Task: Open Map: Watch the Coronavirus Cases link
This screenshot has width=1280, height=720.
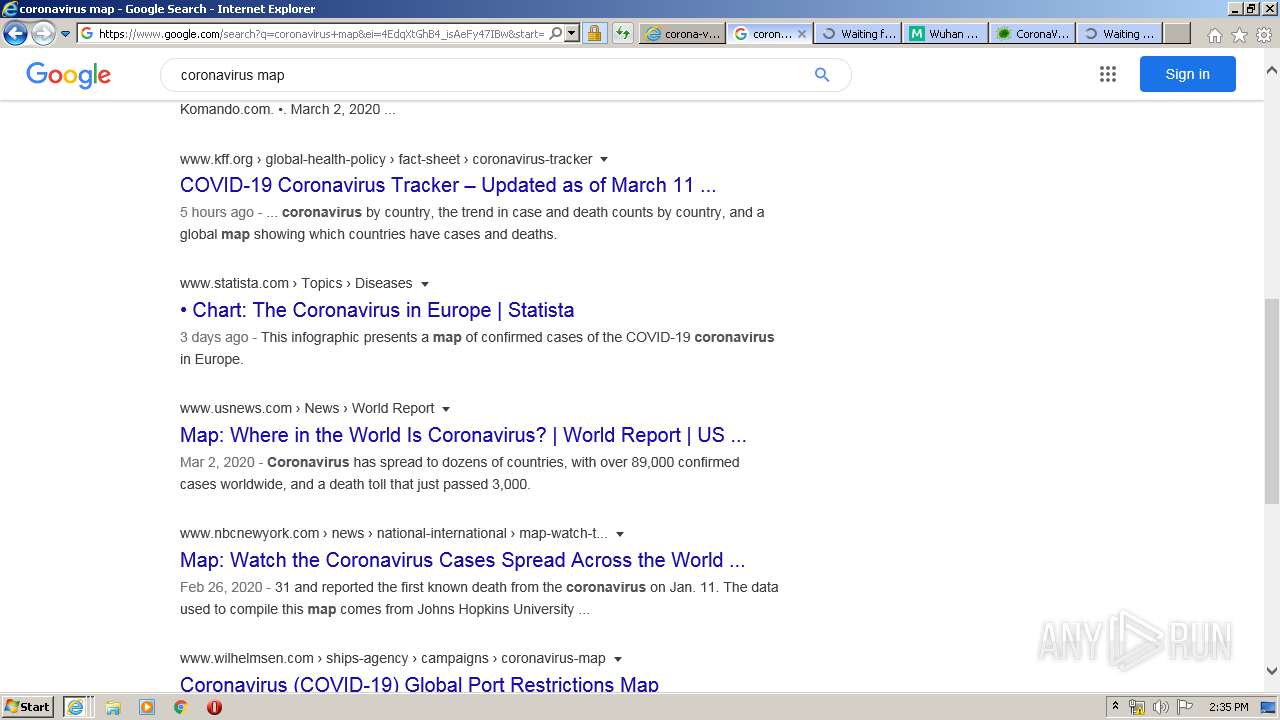Action: click(x=462, y=560)
